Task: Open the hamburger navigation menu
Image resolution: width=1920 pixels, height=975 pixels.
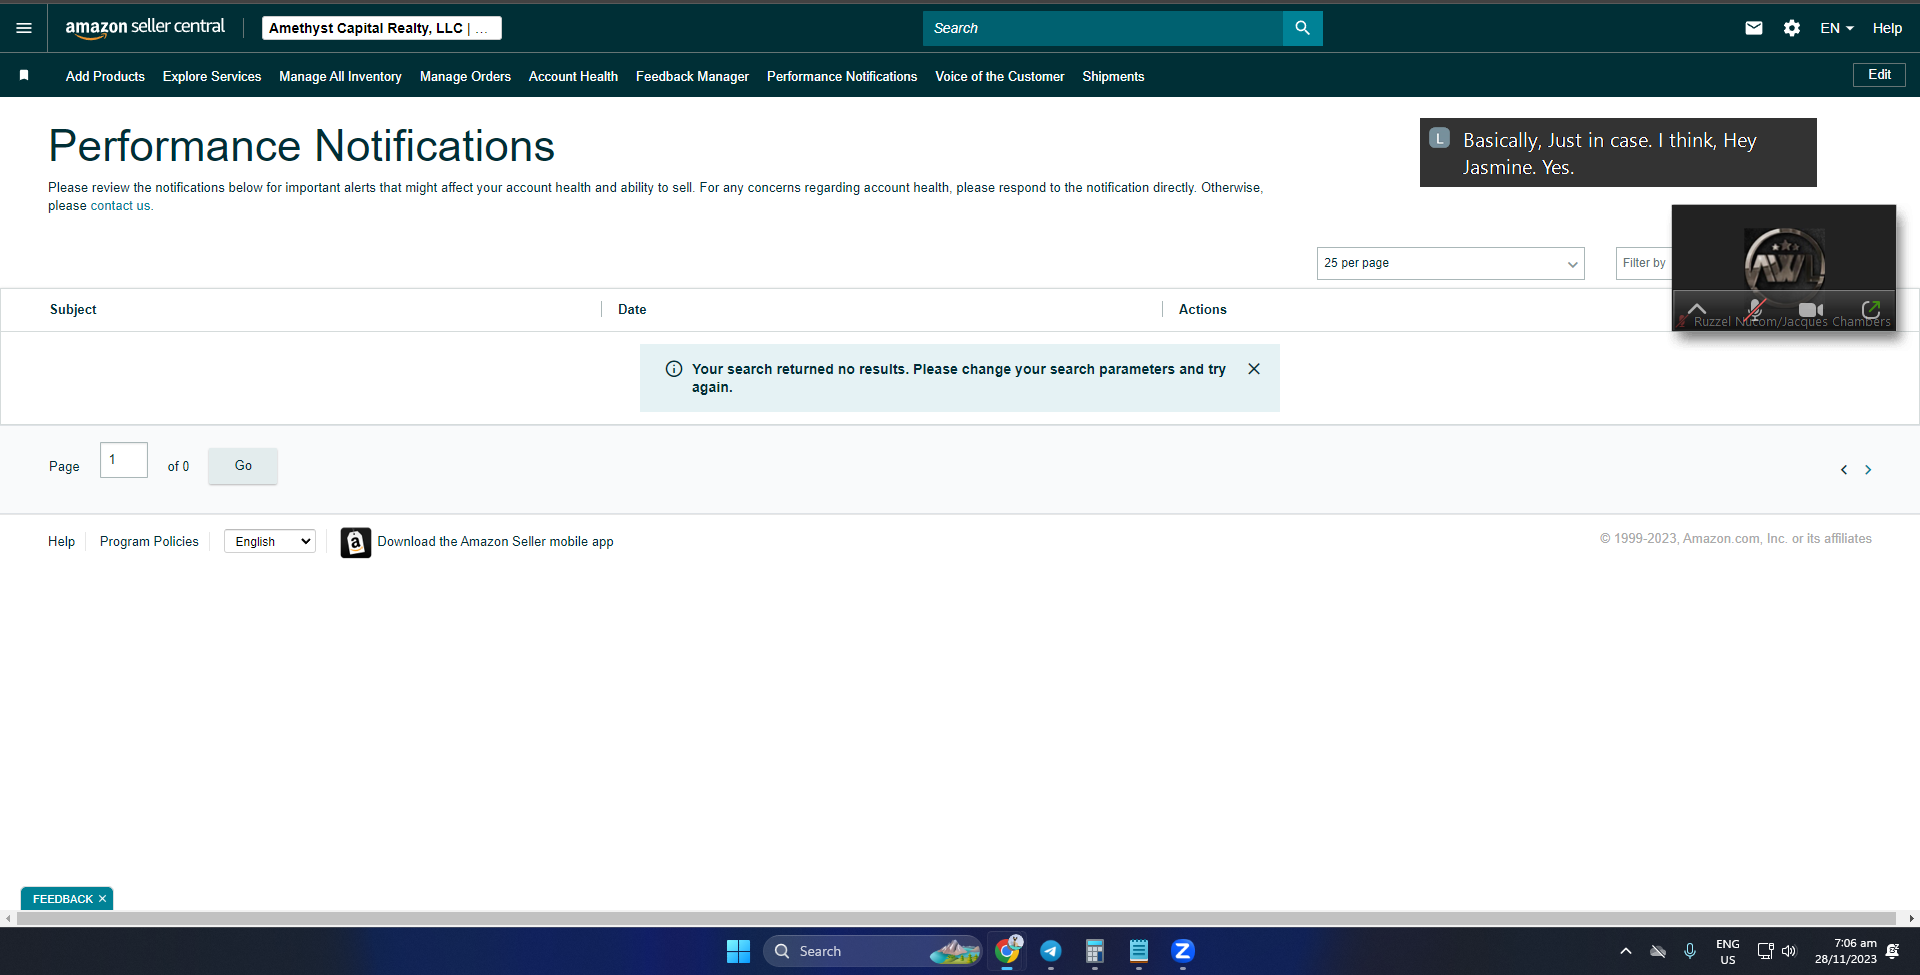Action: [24, 28]
